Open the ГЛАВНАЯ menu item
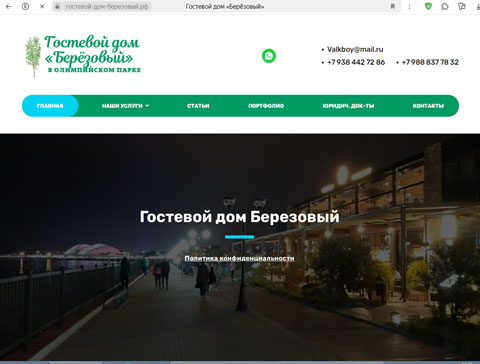The width and height of the screenshot is (480, 364). click(x=50, y=106)
